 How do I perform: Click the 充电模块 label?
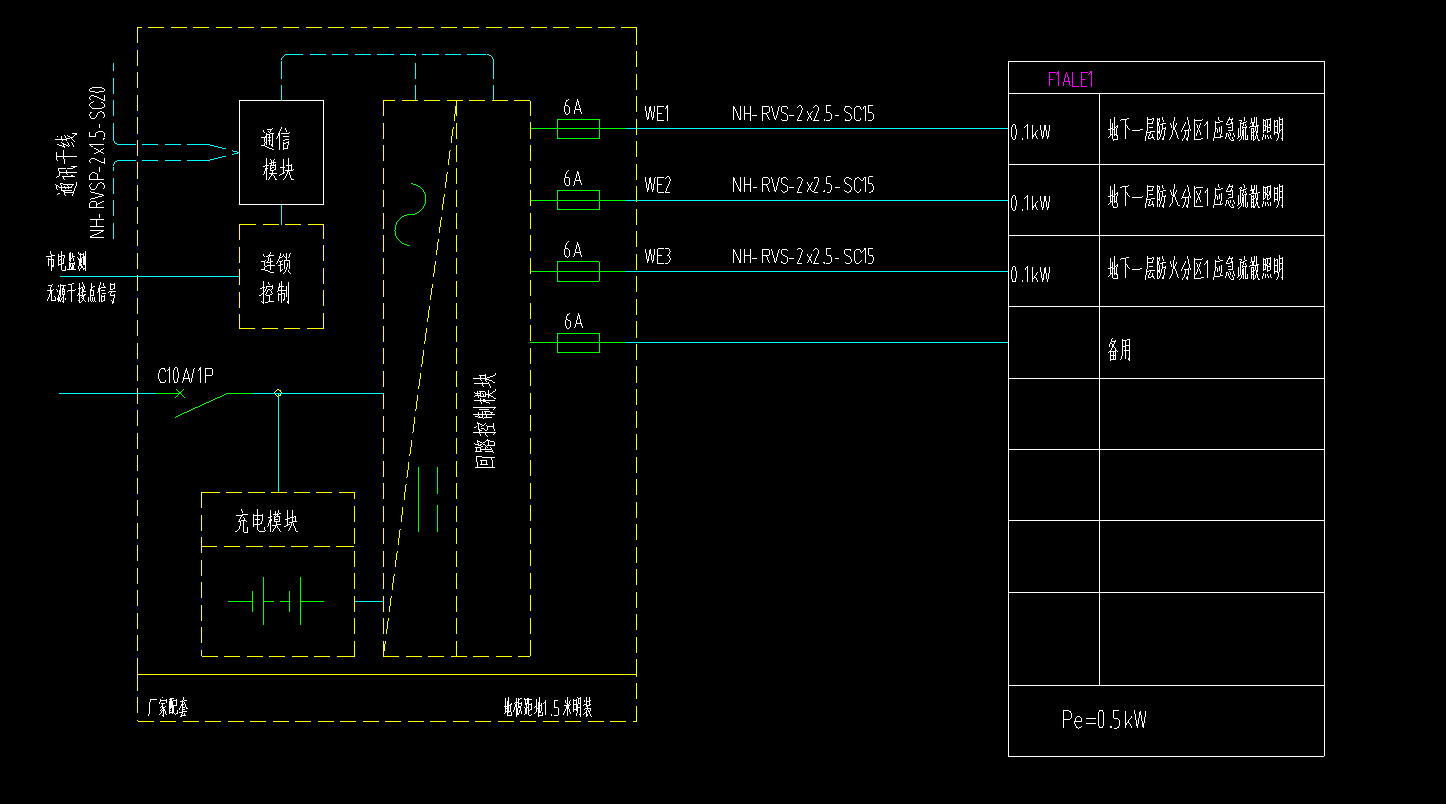(267, 522)
